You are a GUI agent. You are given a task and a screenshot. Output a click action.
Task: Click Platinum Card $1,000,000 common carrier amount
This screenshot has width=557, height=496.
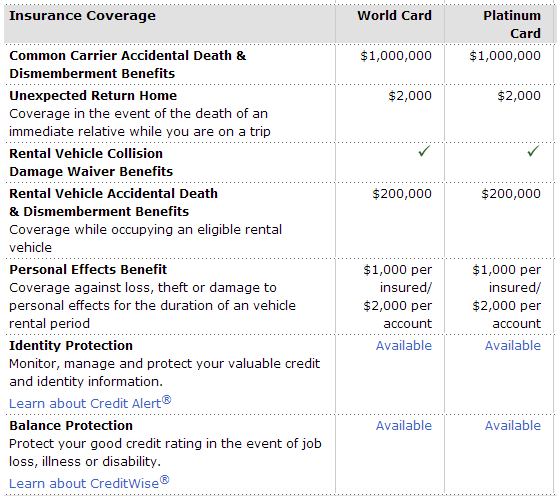(505, 56)
